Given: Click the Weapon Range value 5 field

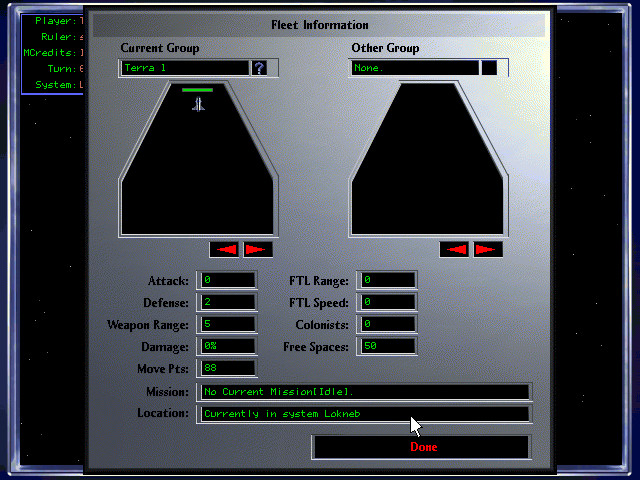Looking at the screenshot, I should click(227, 324).
